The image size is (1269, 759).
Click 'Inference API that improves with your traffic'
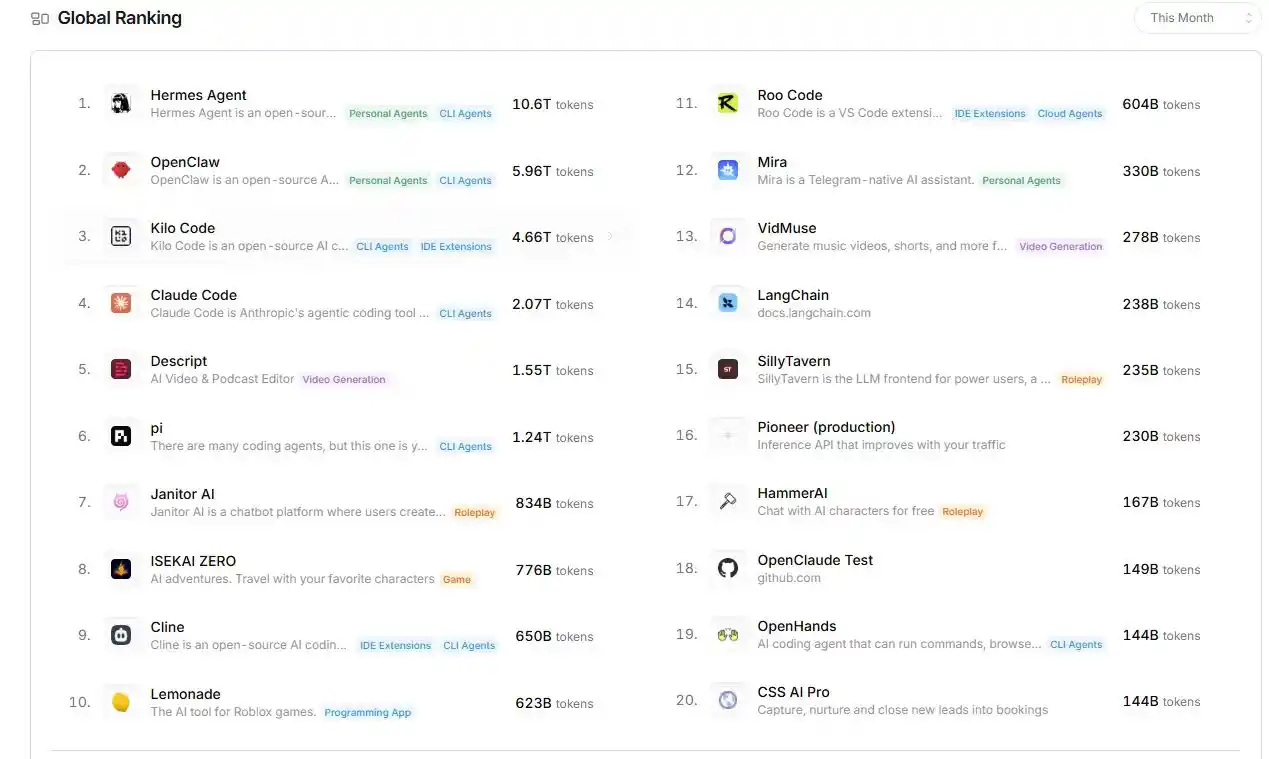(881, 445)
